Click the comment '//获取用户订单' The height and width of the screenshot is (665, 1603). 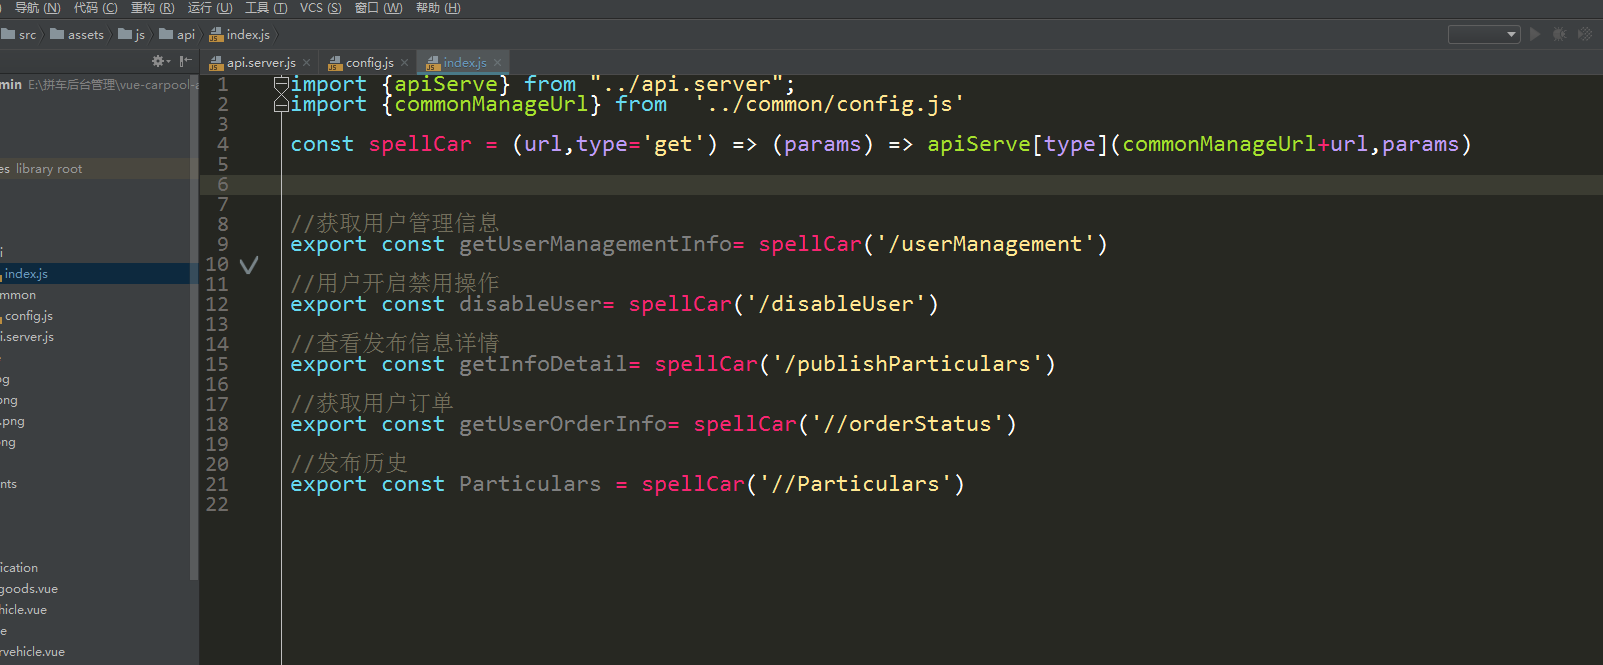[x=372, y=403]
